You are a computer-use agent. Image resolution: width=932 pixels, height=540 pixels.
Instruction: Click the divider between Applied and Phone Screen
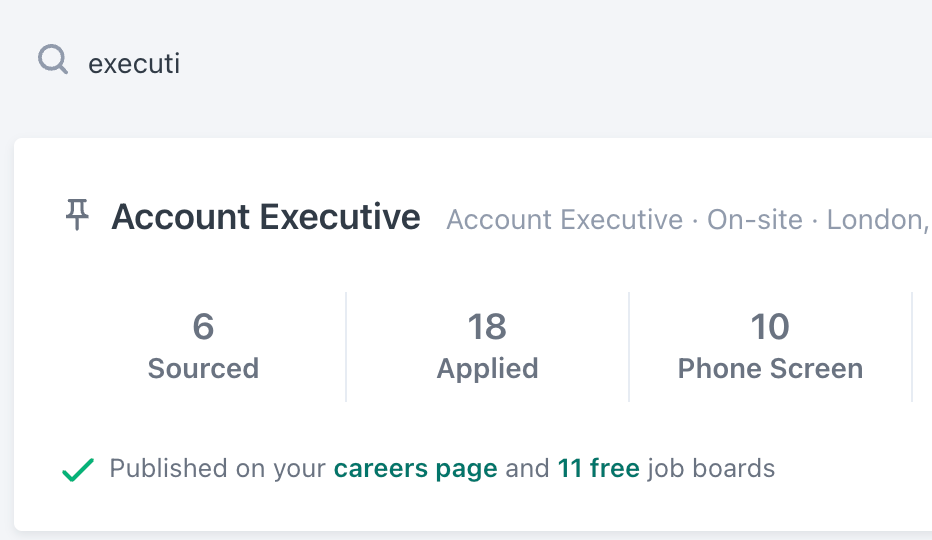(x=629, y=347)
